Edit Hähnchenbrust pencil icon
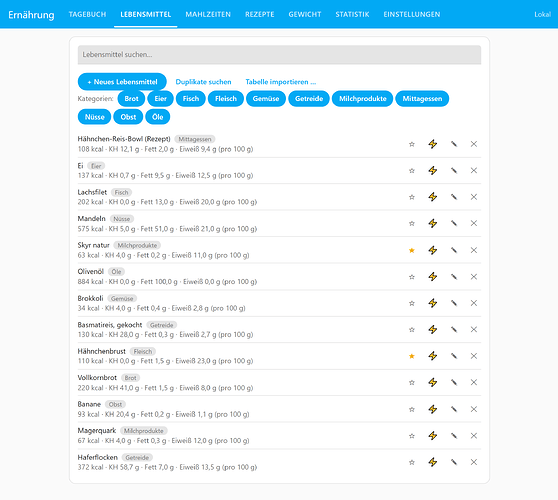This screenshot has height=500, width=558. pyautogui.click(x=454, y=356)
